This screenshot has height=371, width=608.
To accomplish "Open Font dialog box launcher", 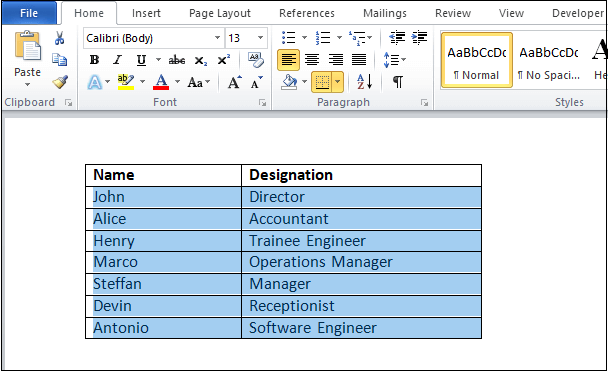I will click(263, 103).
